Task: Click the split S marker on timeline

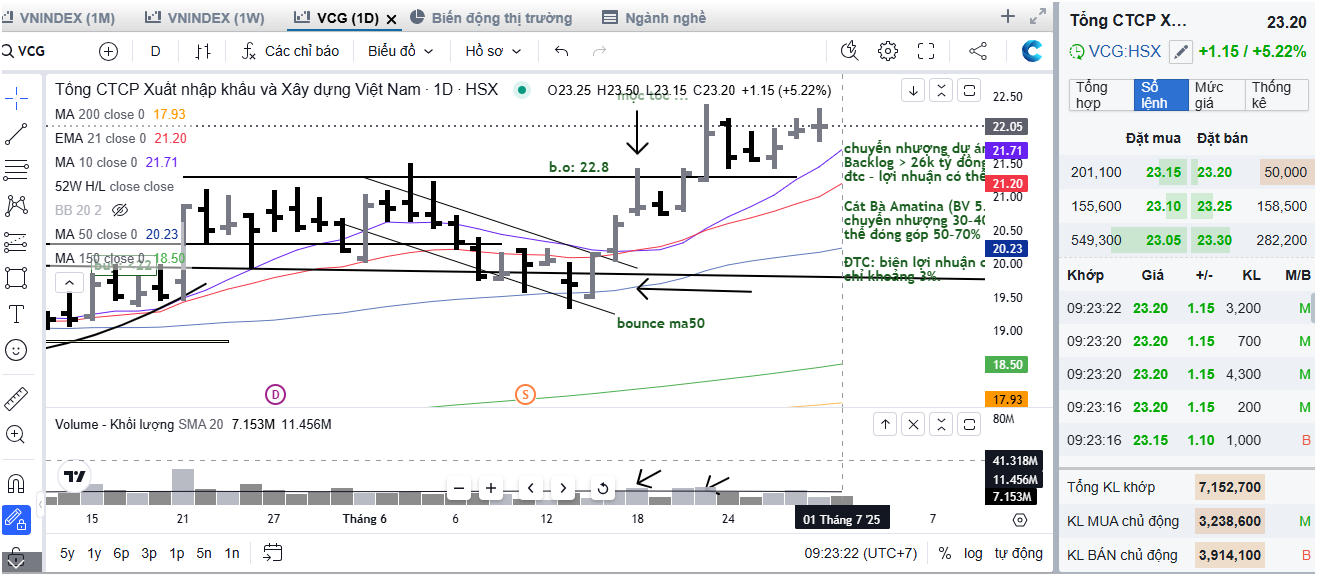Action: pyautogui.click(x=525, y=394)
